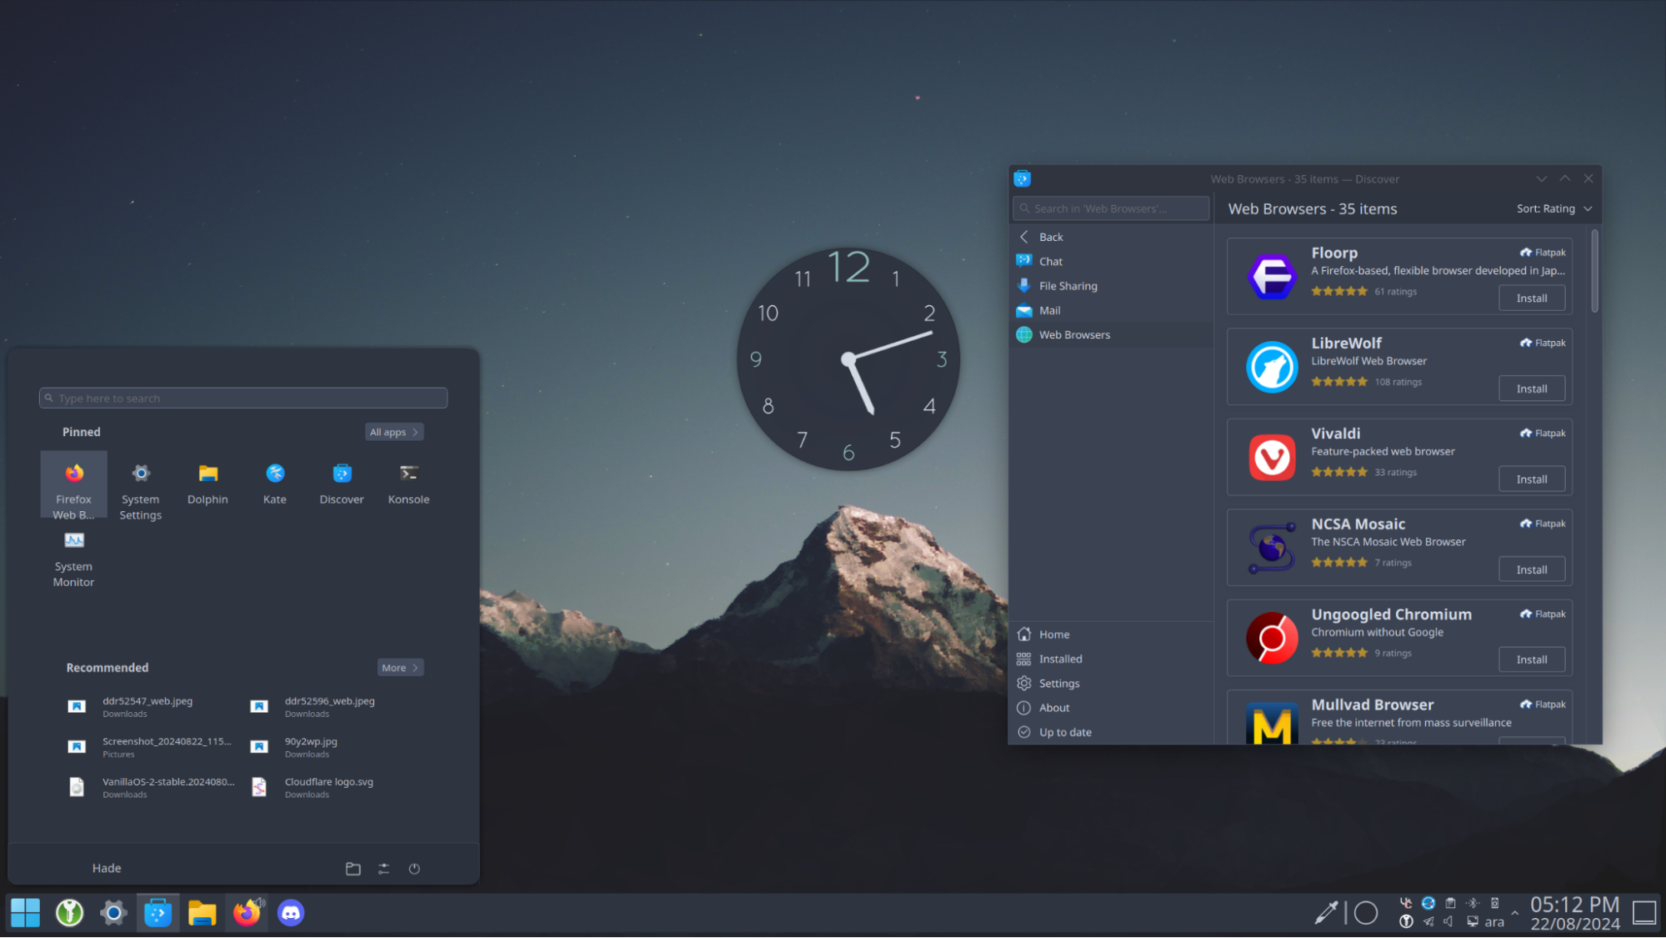Focus the Discover search field
1666x938 pixels.
pyautogui.click(x=1111, y=208)
